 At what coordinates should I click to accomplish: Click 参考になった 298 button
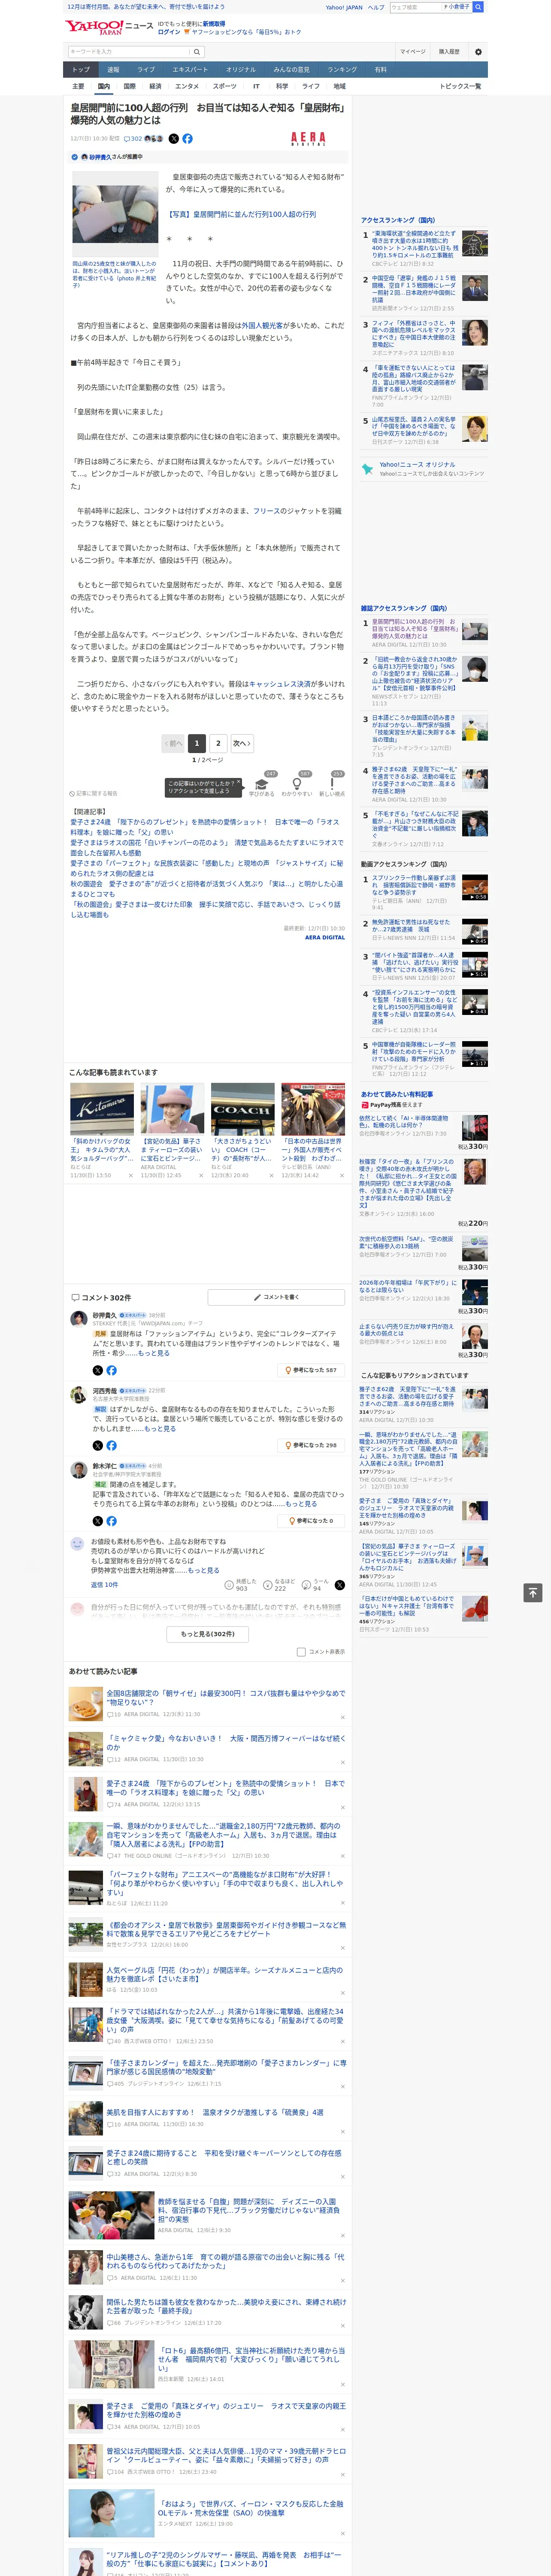tap(311, 1445)
